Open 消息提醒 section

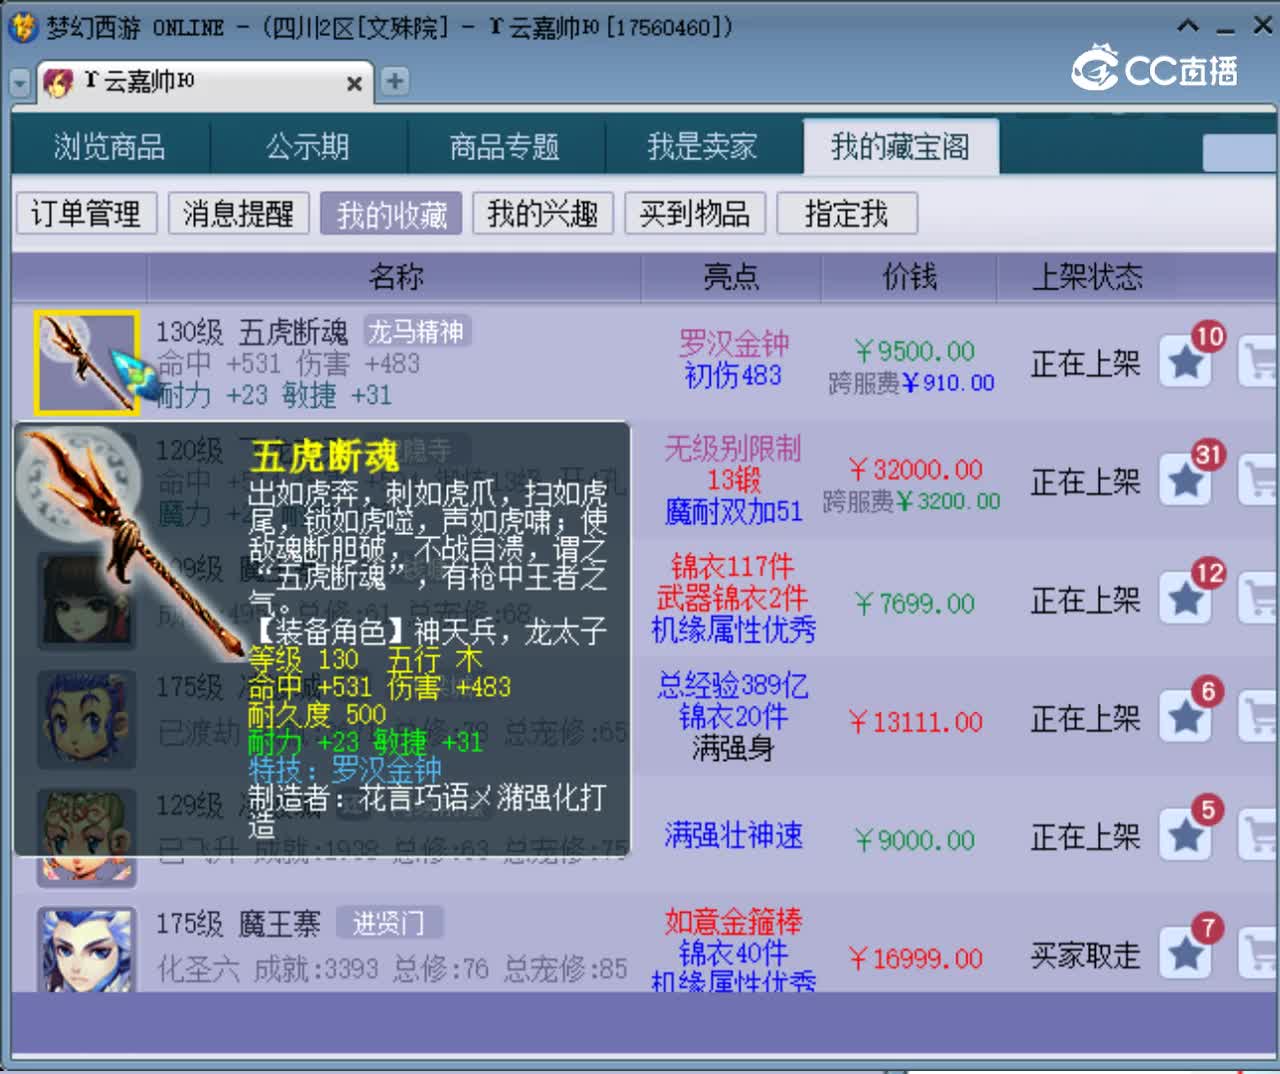(x=239, y=213)
